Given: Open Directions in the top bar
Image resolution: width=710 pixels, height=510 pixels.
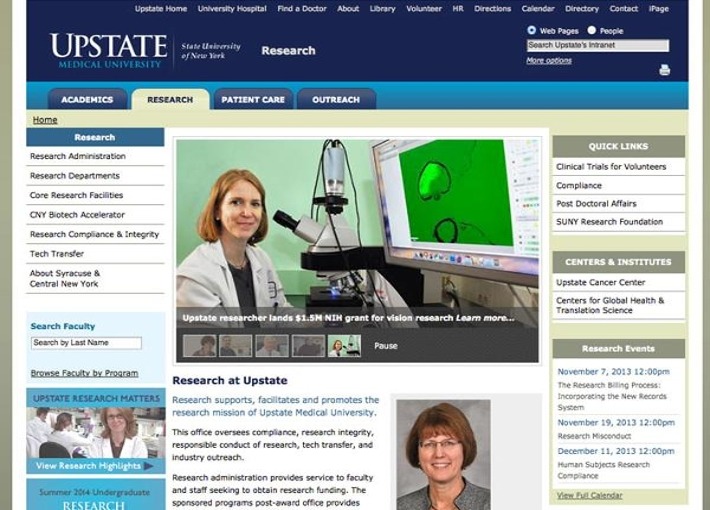Looking at the screenshot, I should (x=492, y=9).
